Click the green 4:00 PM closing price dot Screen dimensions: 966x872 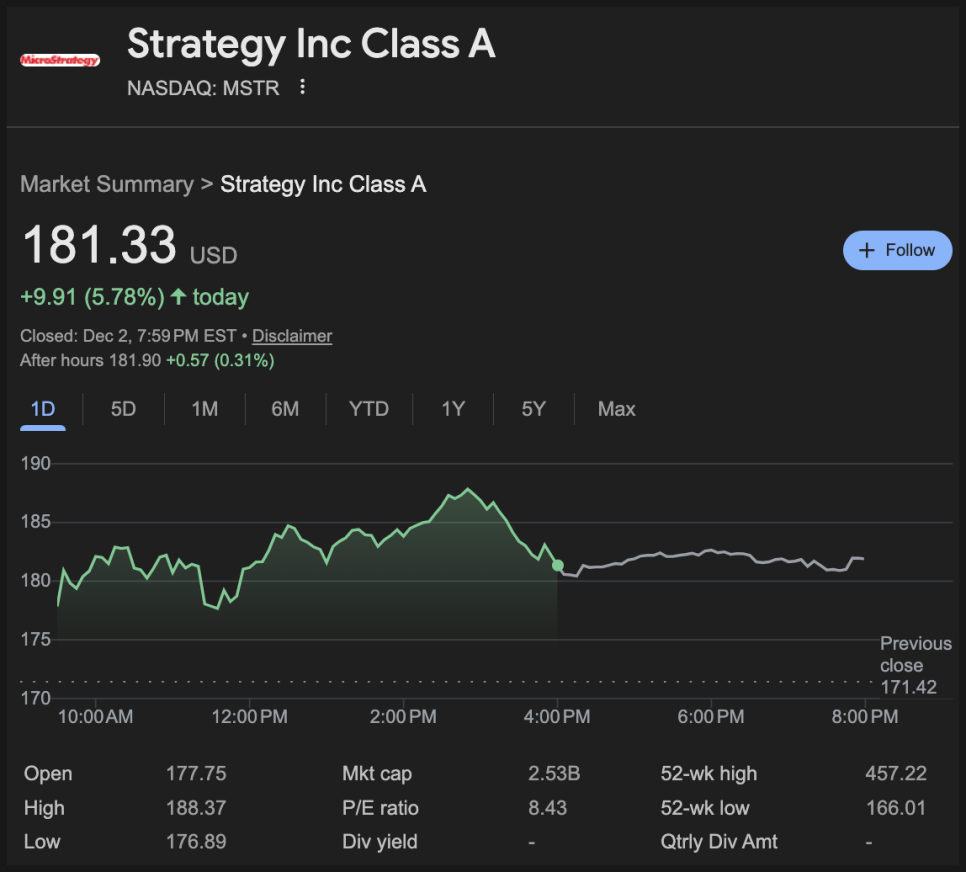(558, 566)
